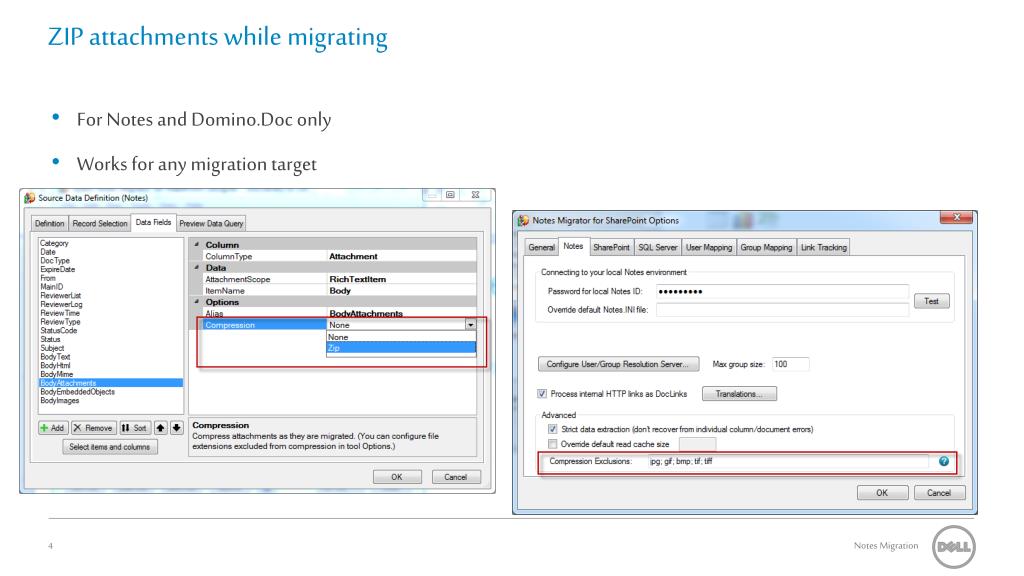1024x576 pixels.
Task: Open the Compression dropdown arrow
Action: (x=470, y=325)
